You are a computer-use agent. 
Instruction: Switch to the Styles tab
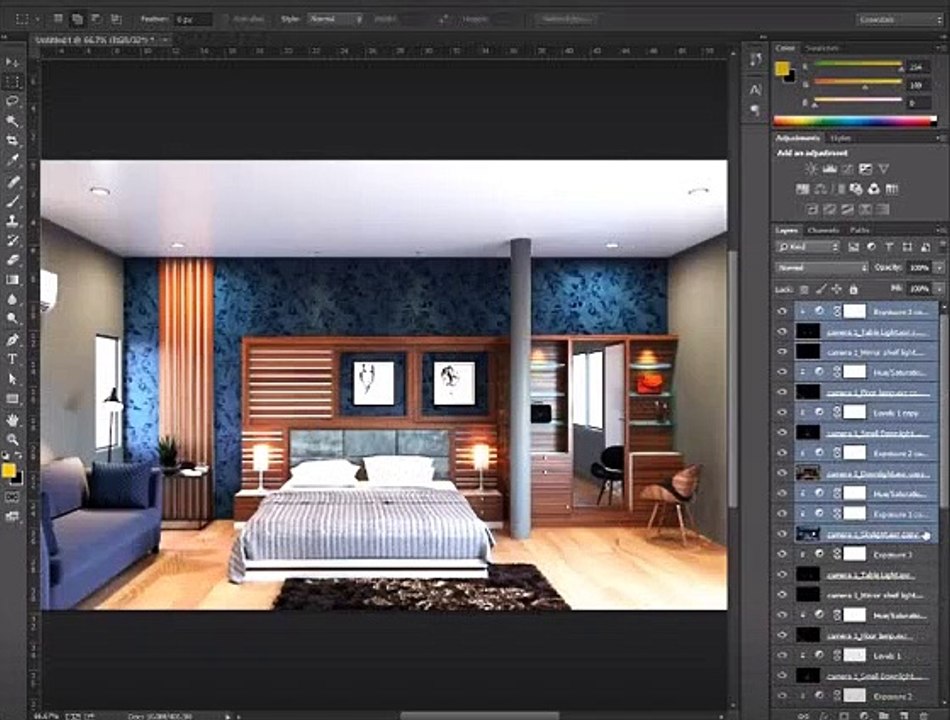pos(840,138)
